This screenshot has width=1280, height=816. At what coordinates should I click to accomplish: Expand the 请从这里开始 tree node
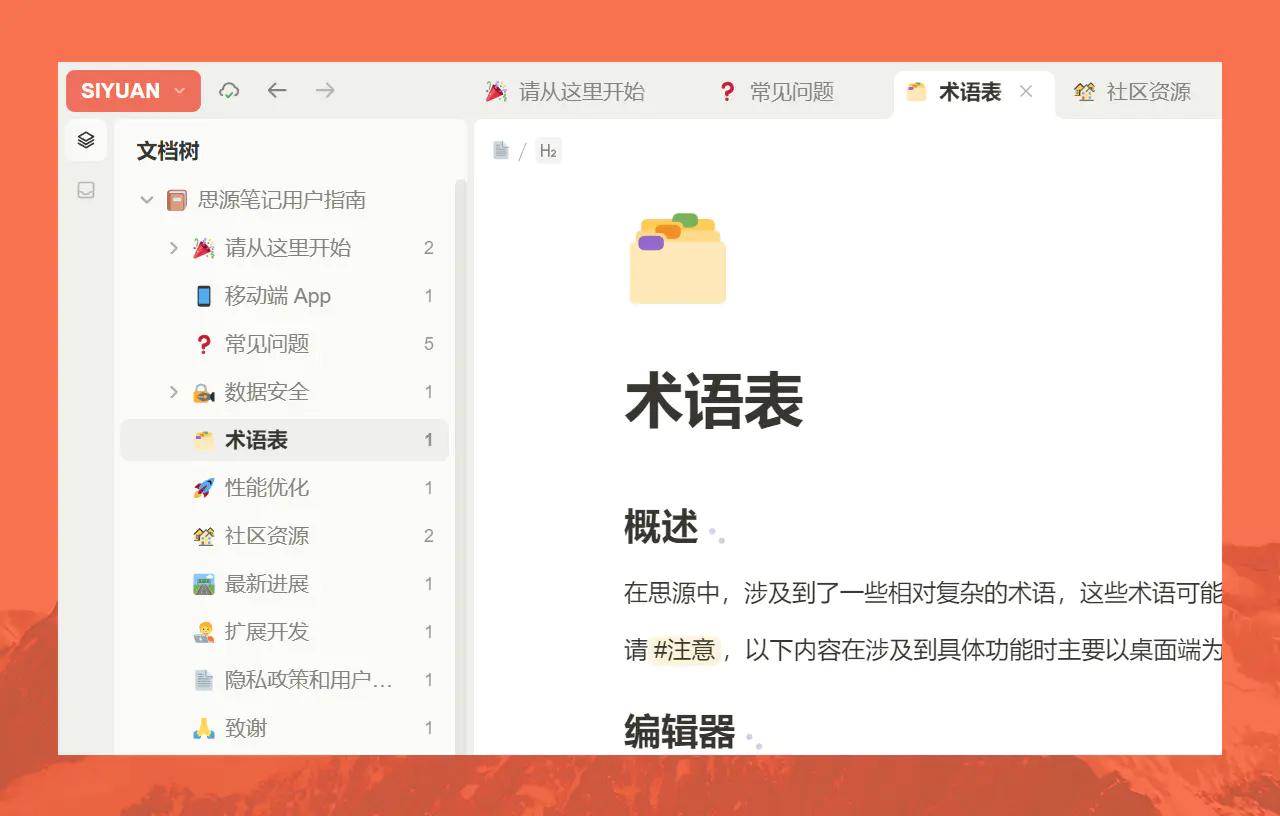pos(174,248)
